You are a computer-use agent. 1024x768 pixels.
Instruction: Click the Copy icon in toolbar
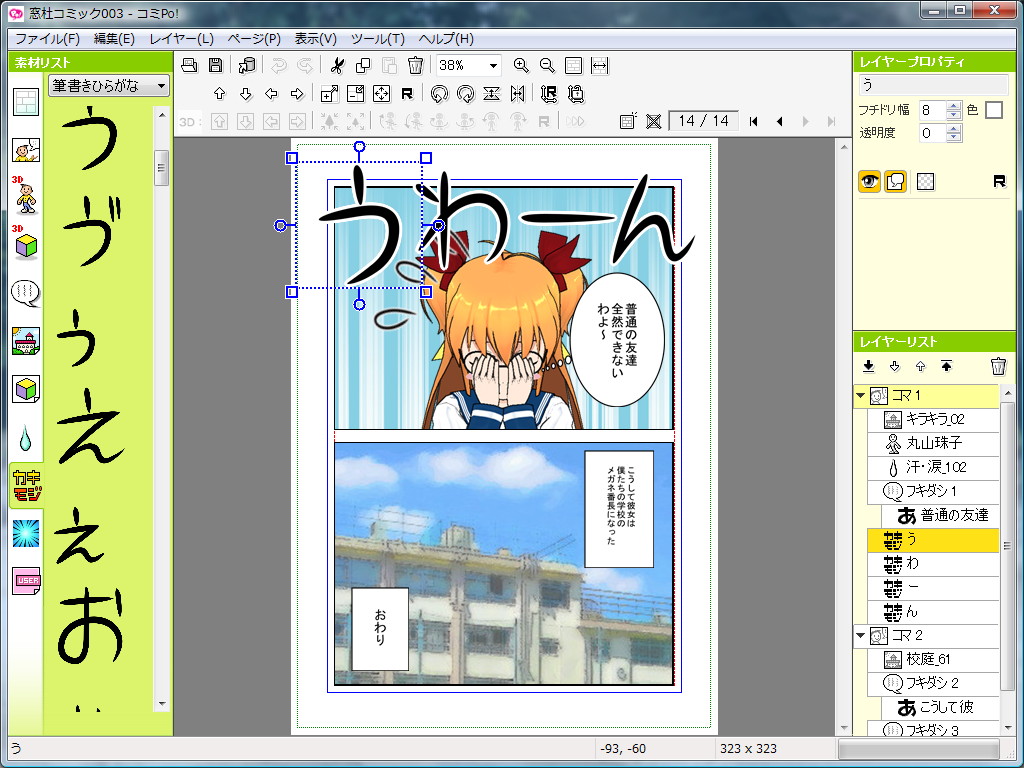tap(363, 65)
